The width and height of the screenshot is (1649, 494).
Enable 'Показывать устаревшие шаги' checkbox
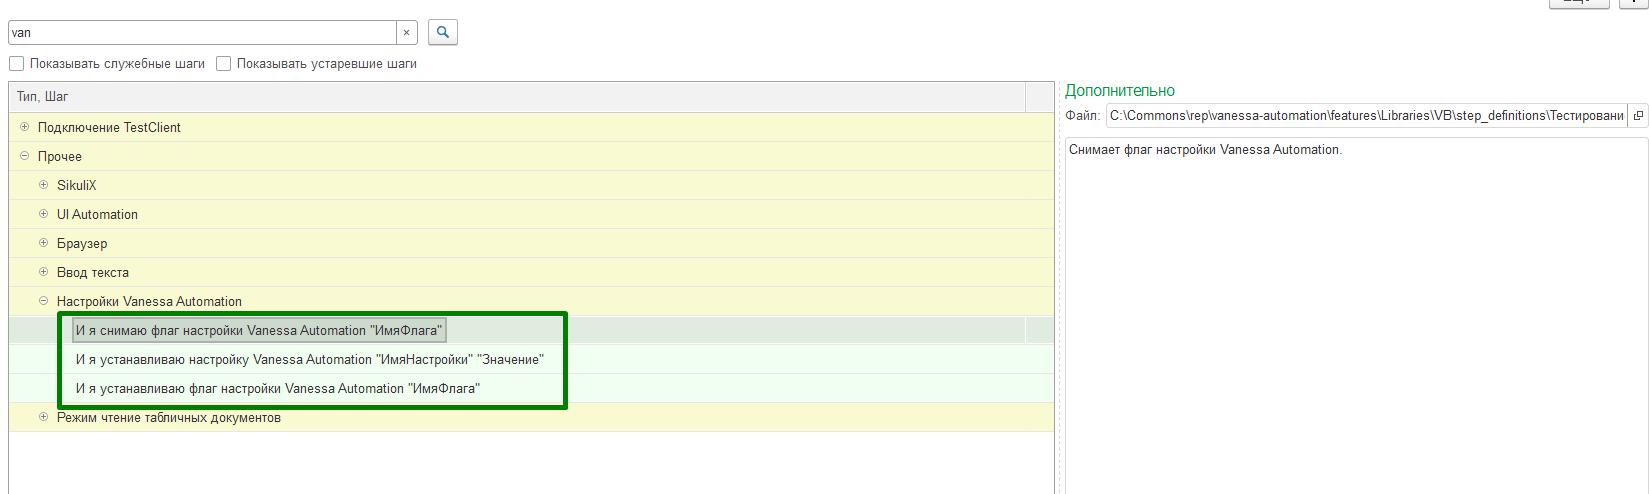224,64
